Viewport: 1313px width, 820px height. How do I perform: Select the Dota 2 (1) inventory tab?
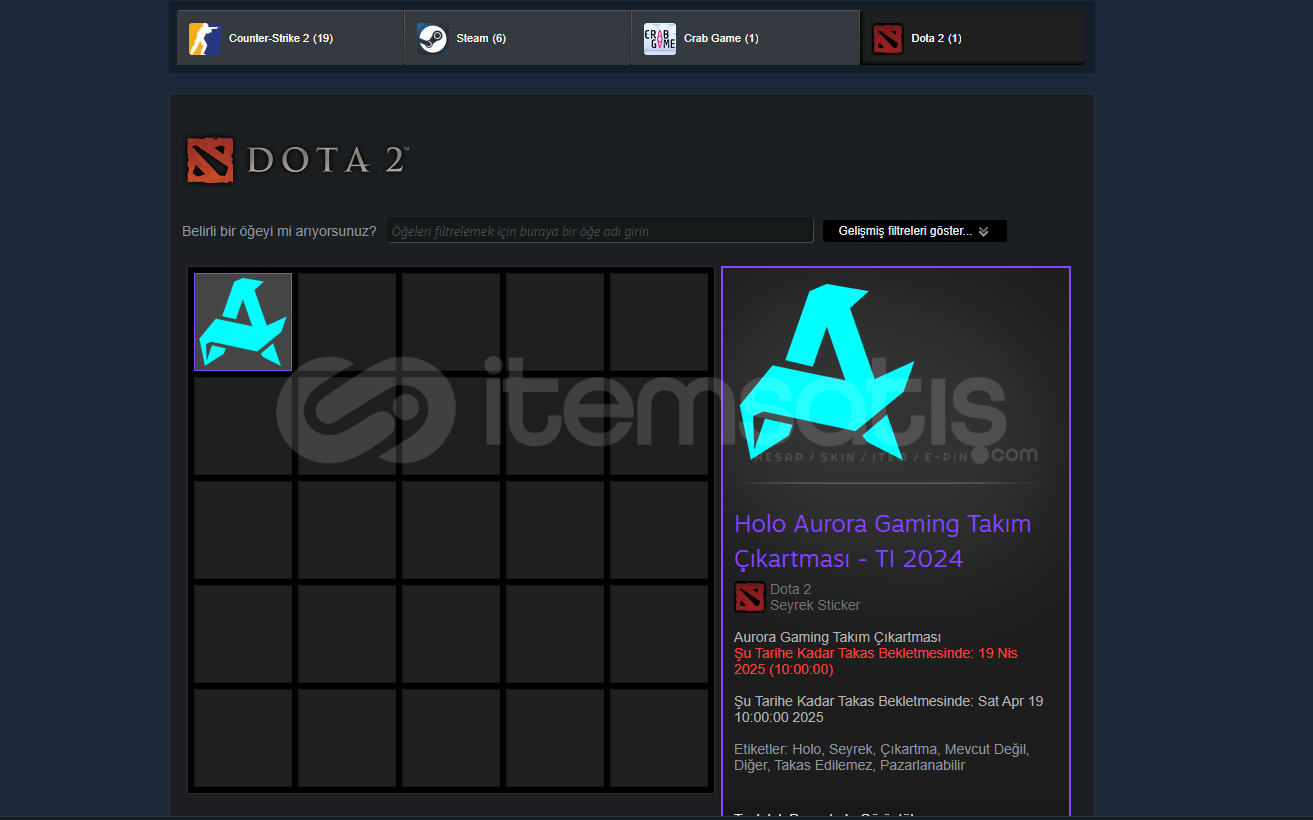pos(972,38)
